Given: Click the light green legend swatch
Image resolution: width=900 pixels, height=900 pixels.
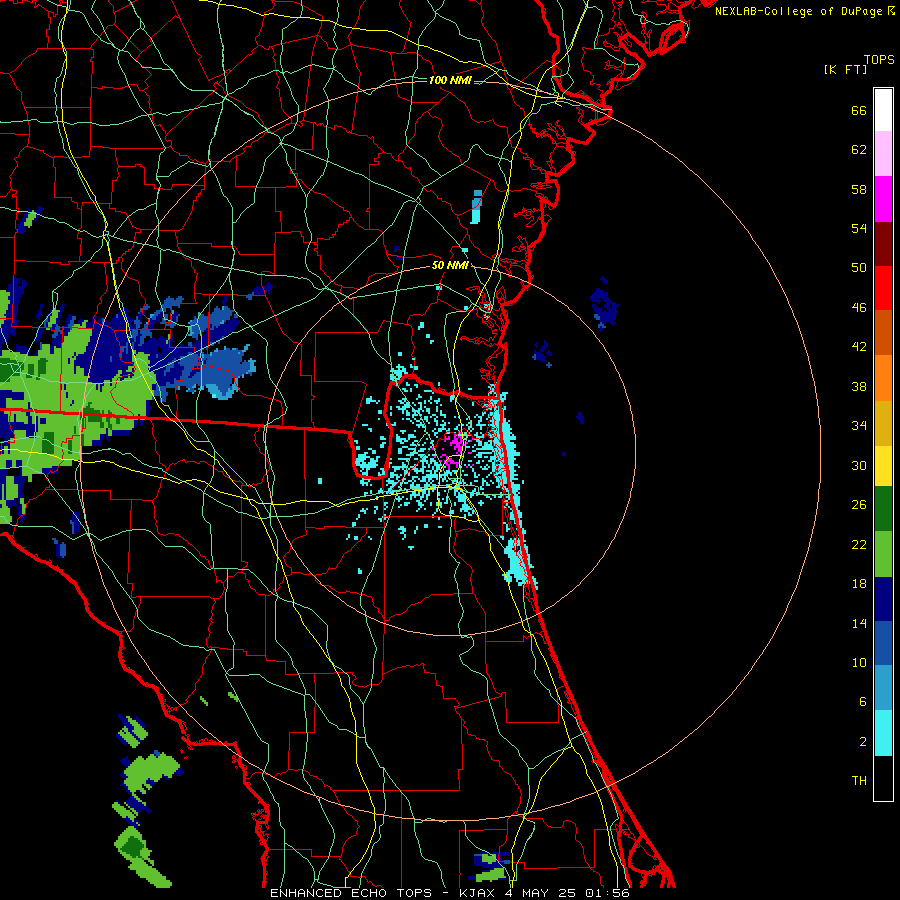Looking at the screenshot, I should (883, 554).
